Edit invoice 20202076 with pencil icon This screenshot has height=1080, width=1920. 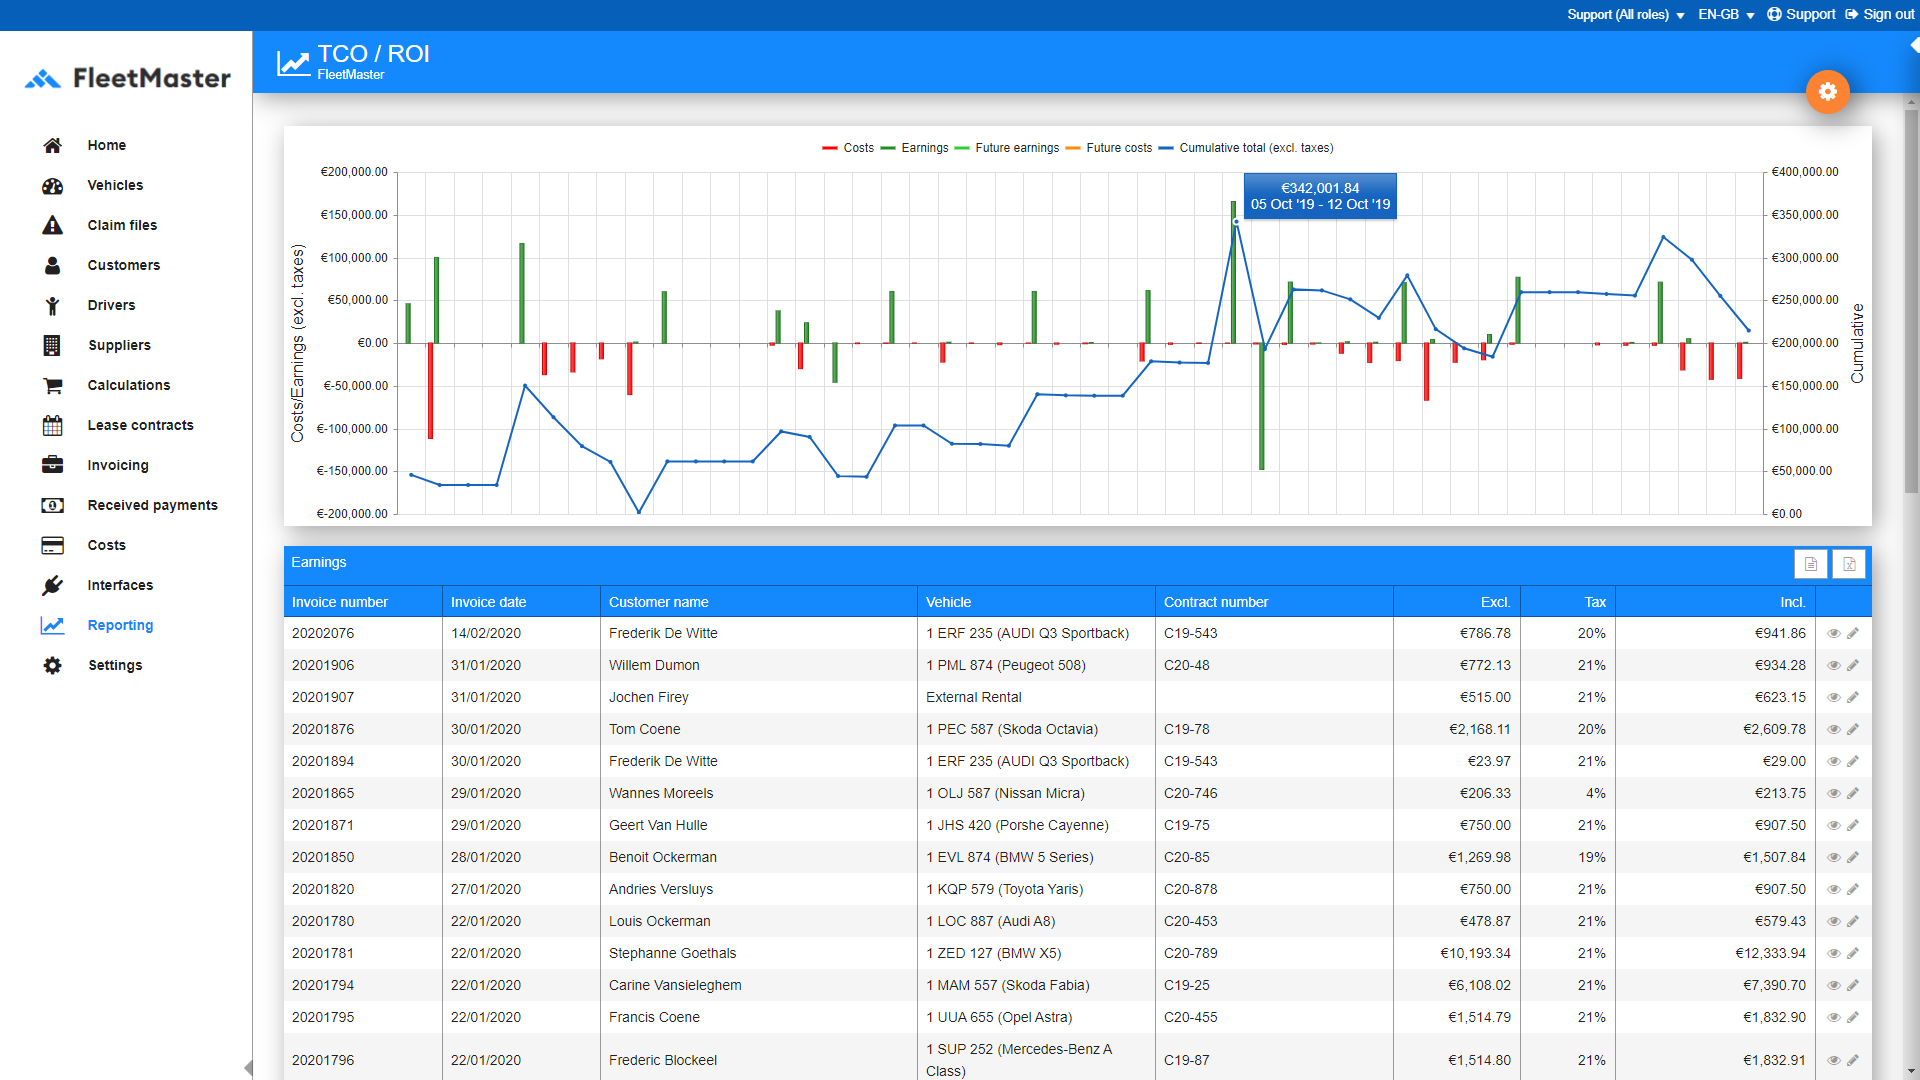(x=1853, y=633)
